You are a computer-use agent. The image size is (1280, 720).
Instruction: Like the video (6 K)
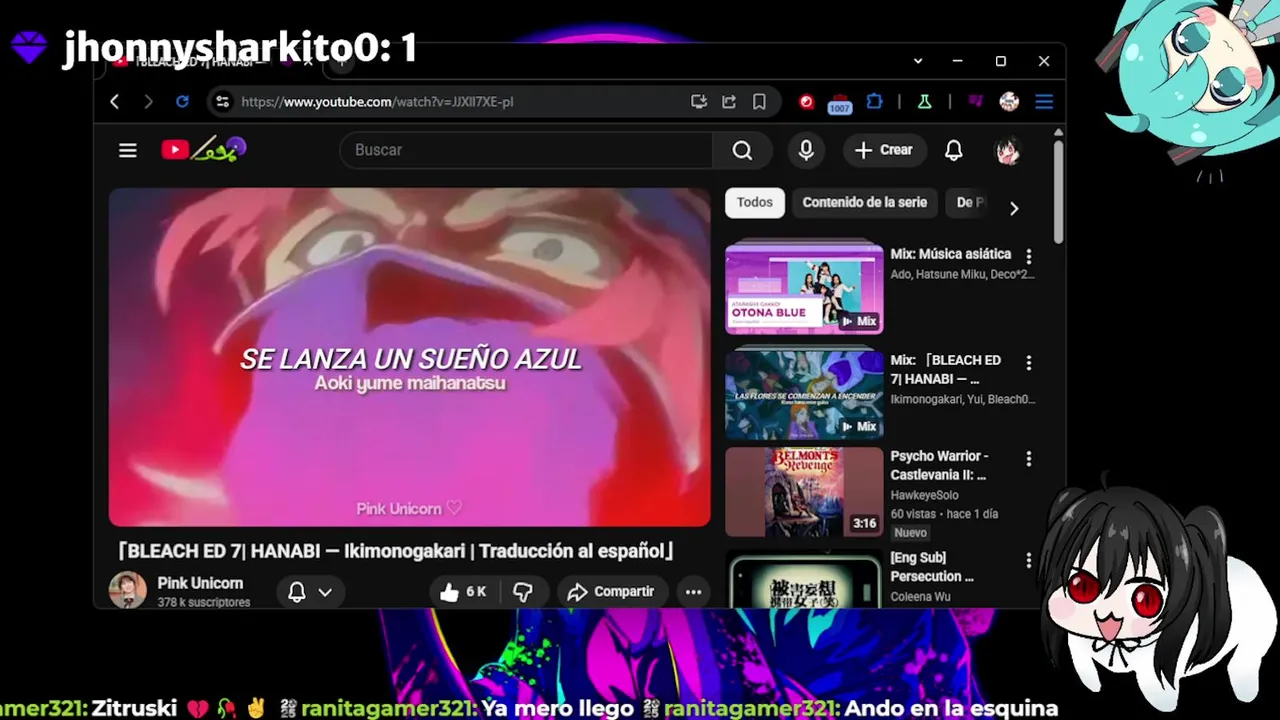(x=463, y=592)
